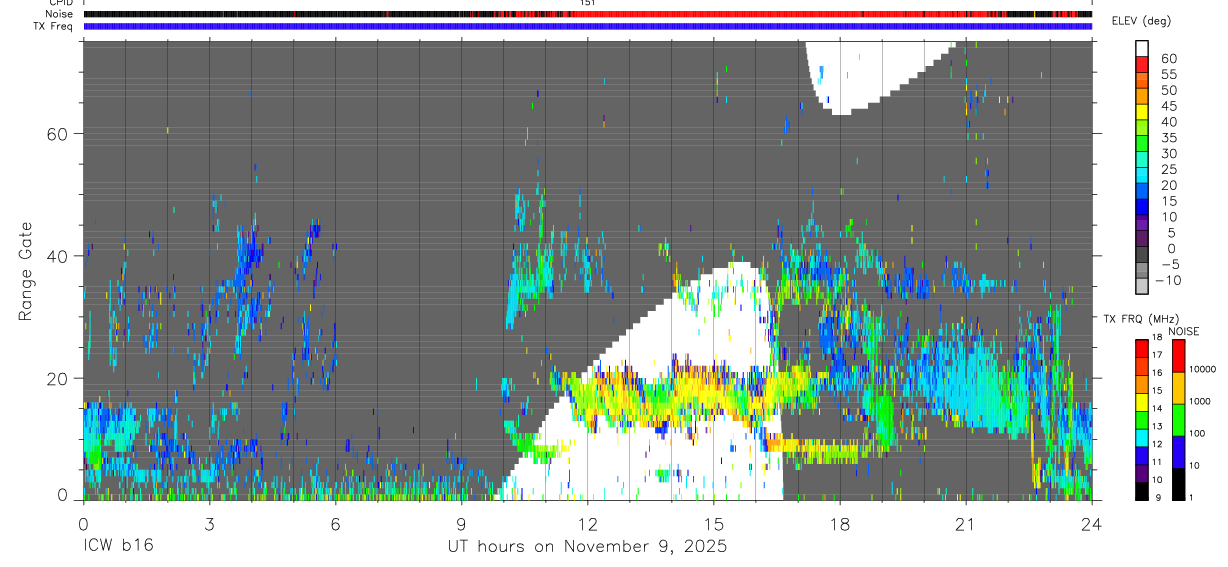Screen dimensions: 1228x567
Task: Click the yellow segment of the ELEV colorbar
Action: (1142, 112)
